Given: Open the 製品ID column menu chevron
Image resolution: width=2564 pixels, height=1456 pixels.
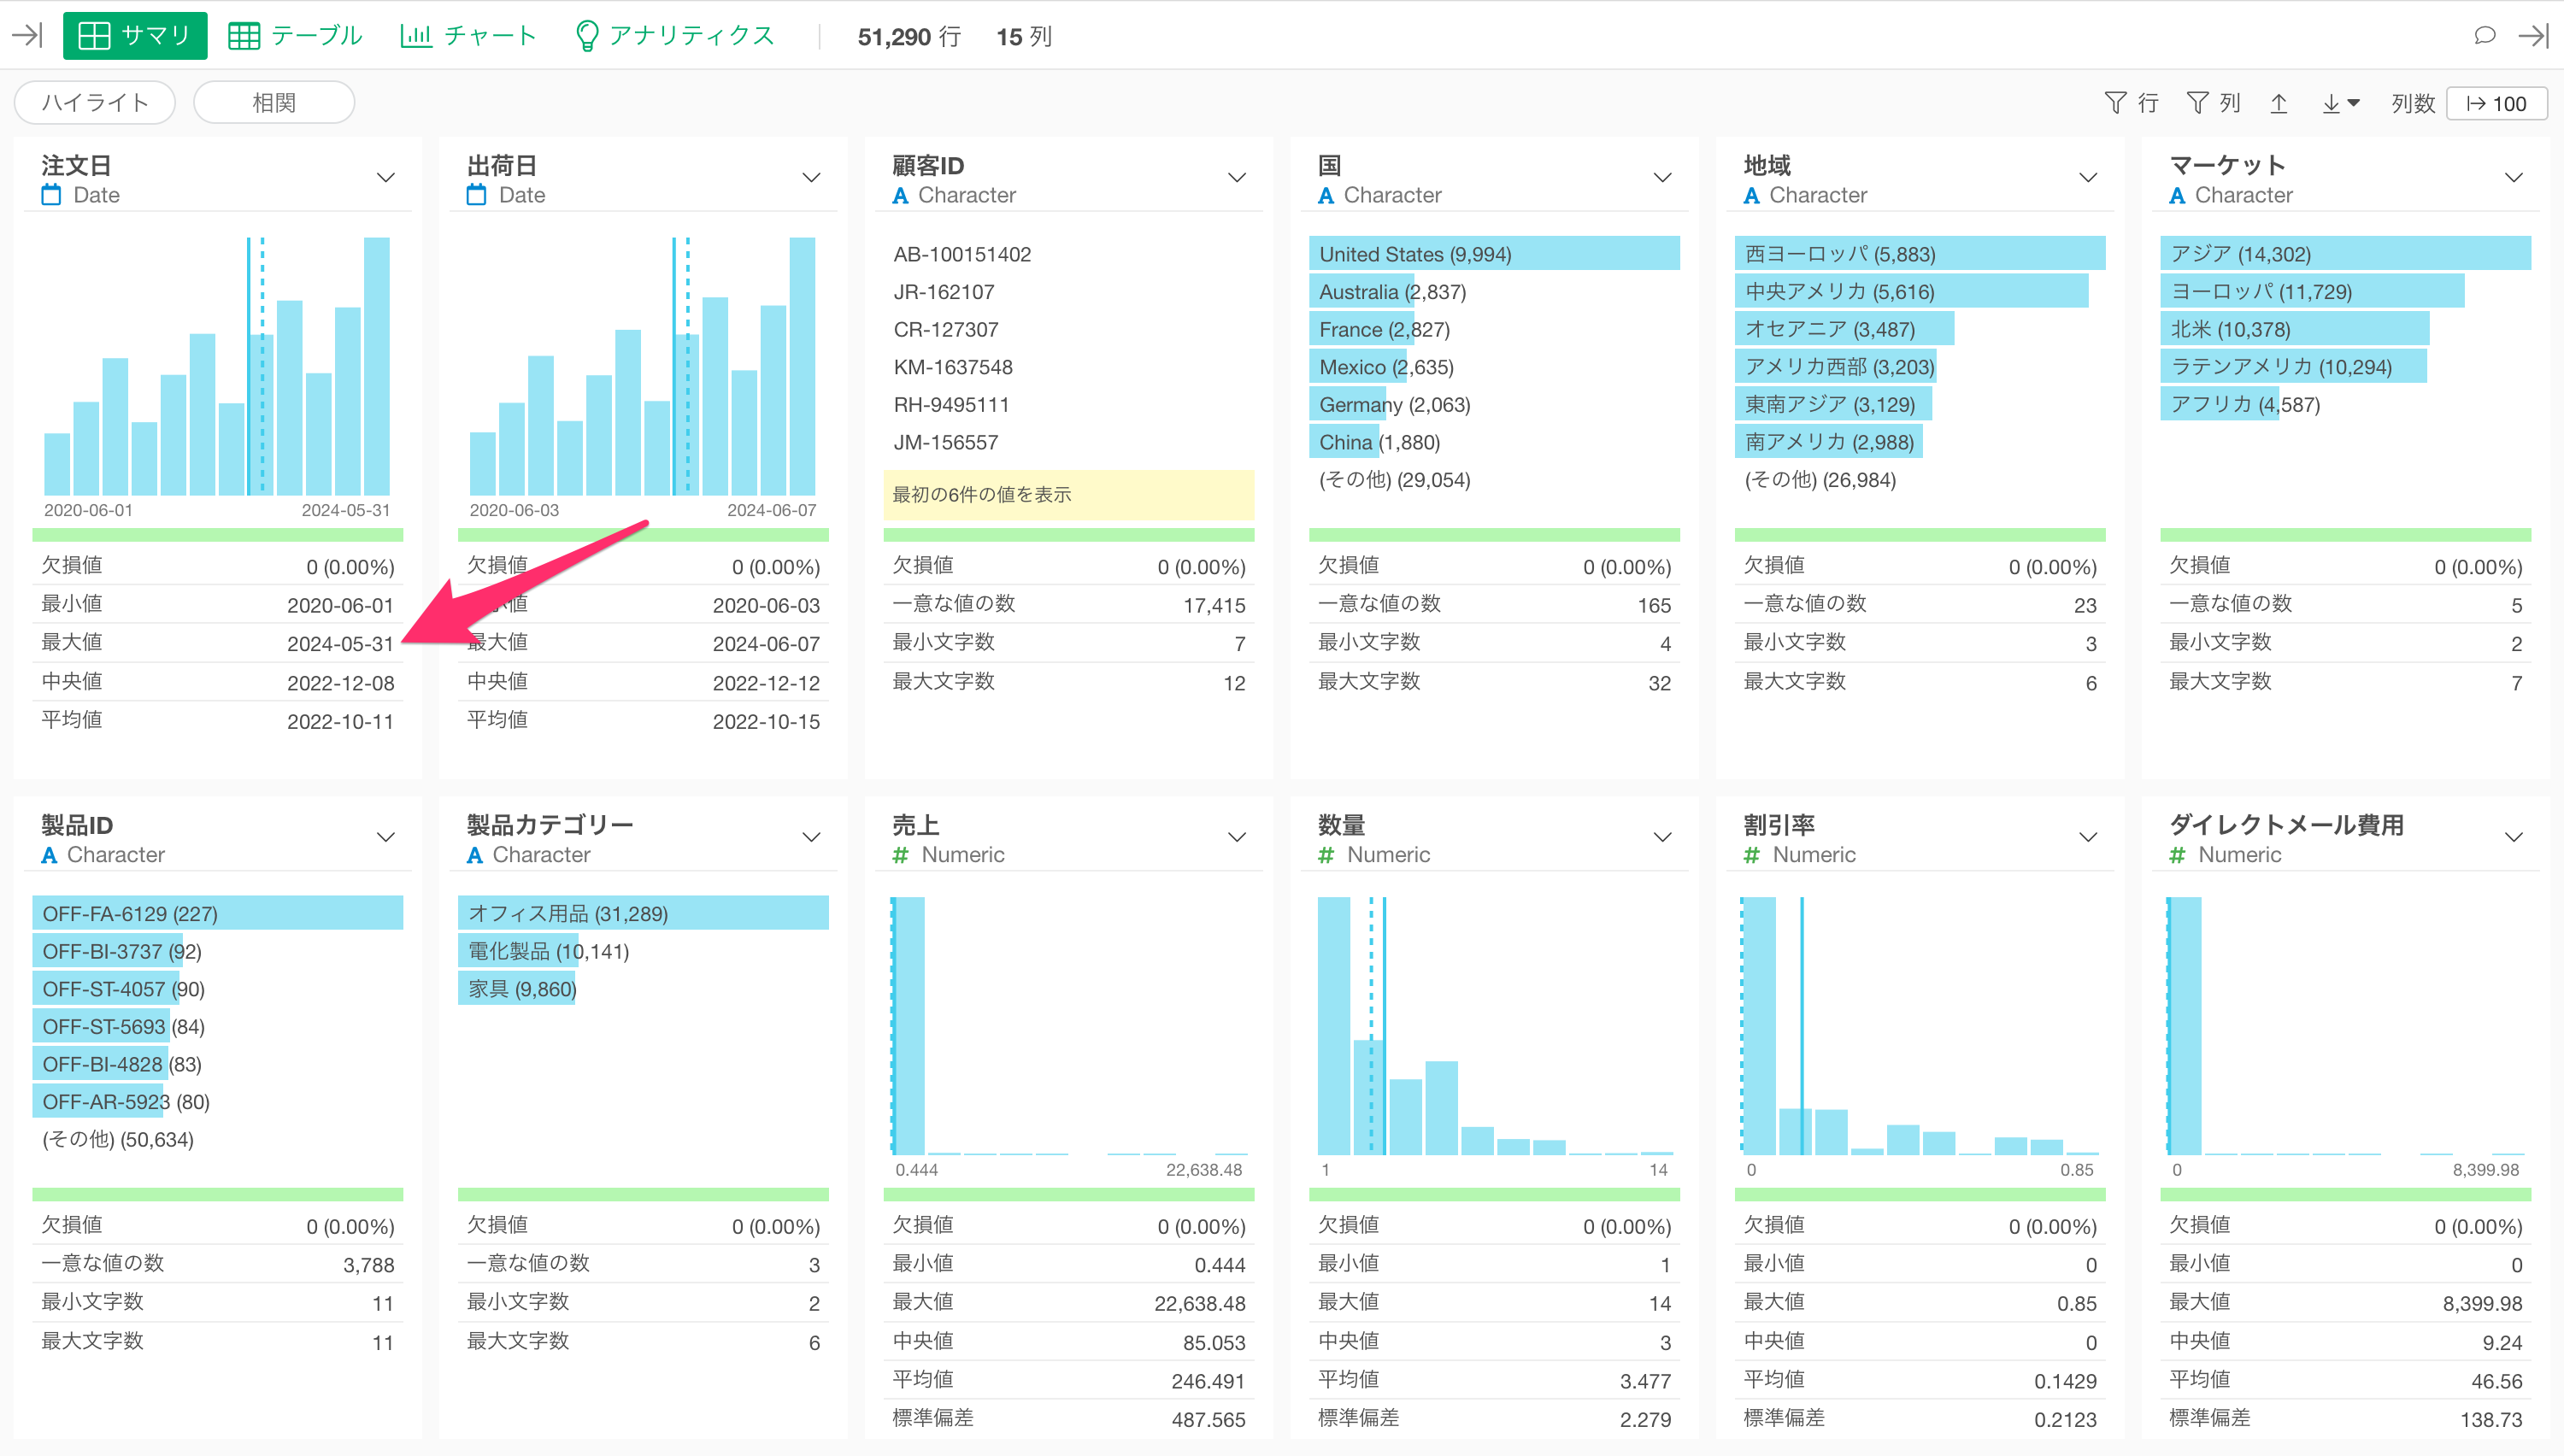Looking at the screenshot, I should point(386,838).
